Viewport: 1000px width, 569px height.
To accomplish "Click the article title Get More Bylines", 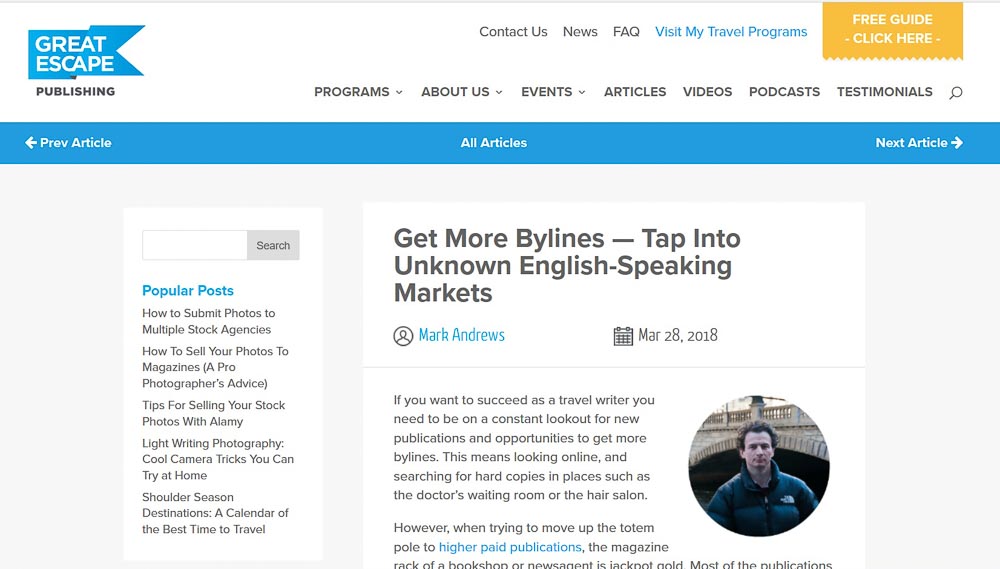I will pyautogui.click(x=567, y=265).
